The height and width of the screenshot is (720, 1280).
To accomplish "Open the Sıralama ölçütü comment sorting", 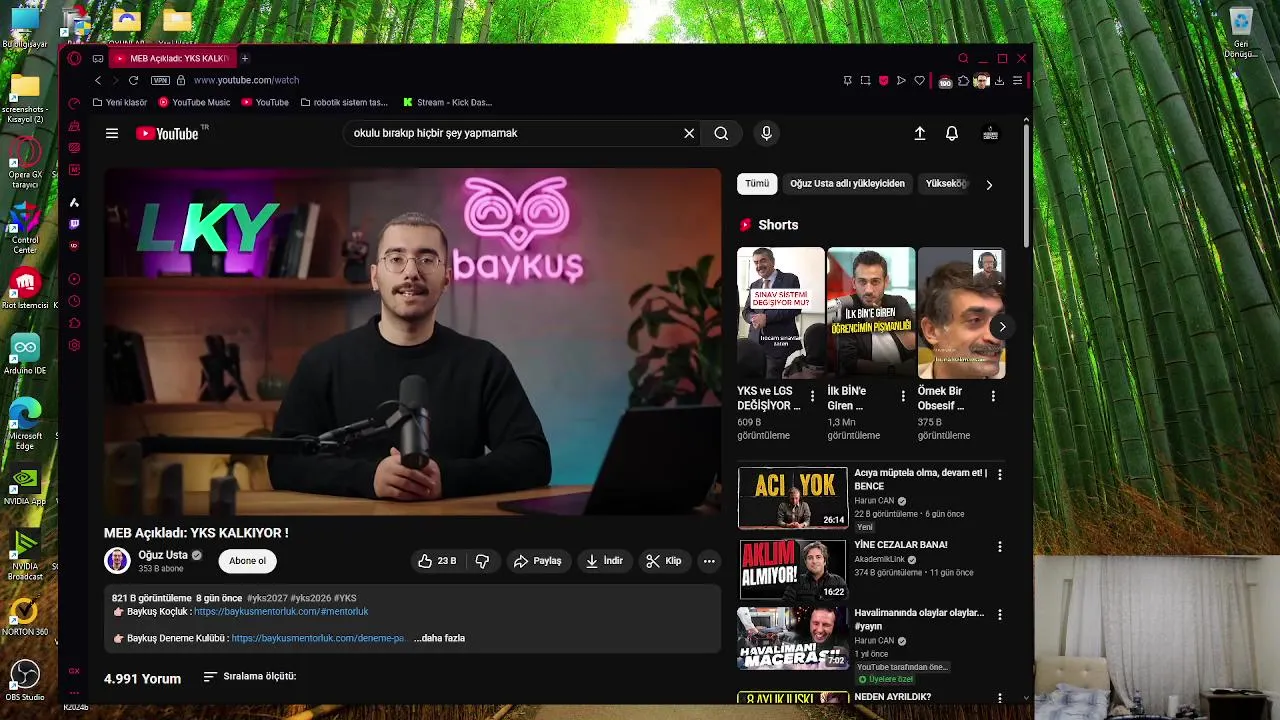I will (x=250, y=677).
